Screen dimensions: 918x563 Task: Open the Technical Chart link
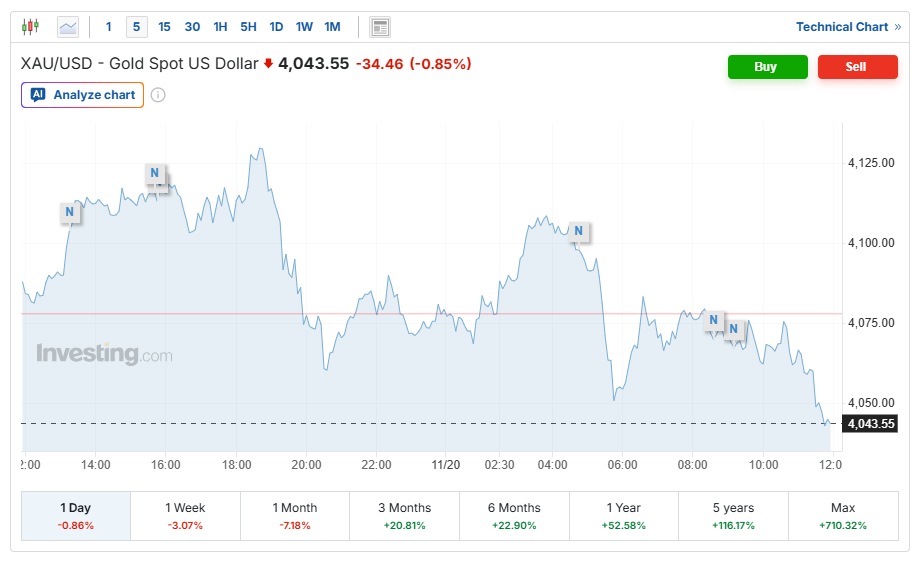(848, 27)
